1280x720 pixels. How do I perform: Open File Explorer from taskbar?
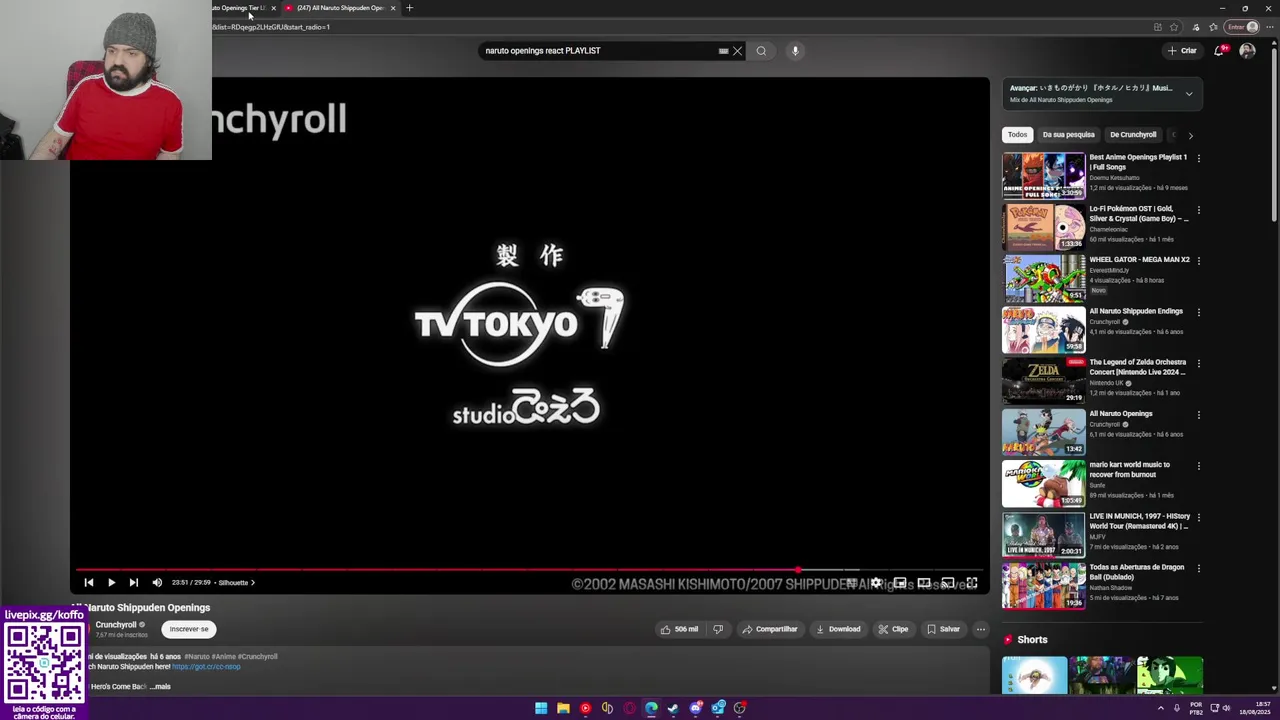click(563, 708)
